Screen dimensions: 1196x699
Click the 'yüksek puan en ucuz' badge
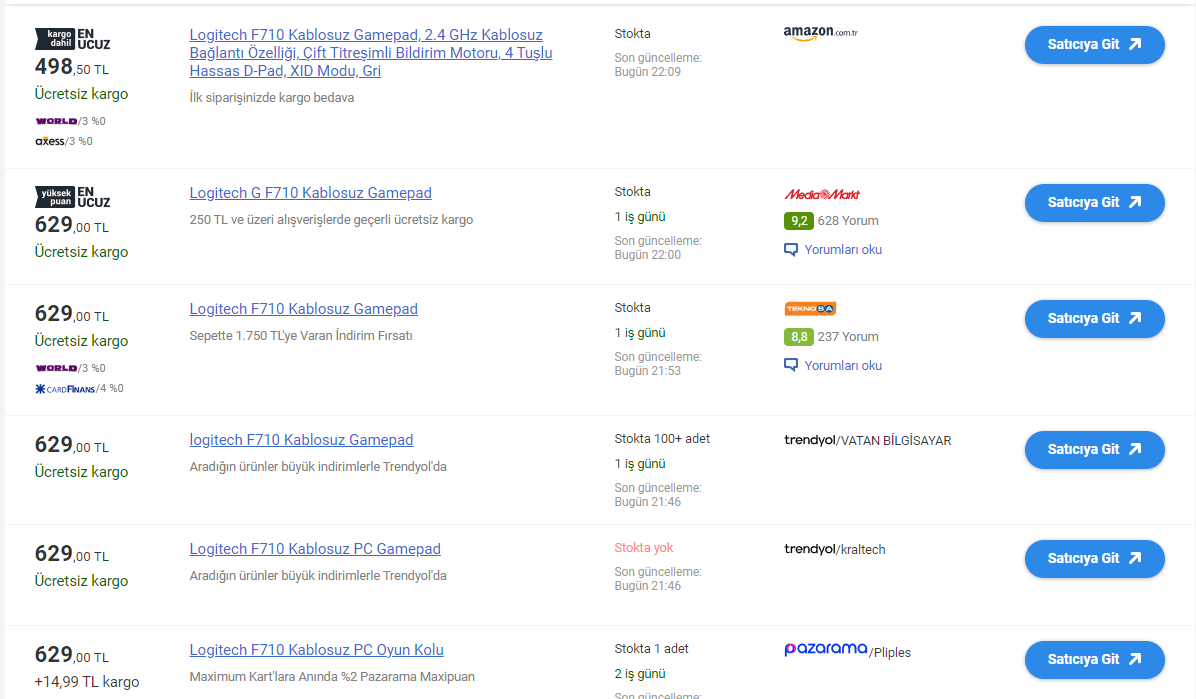pos(72,197)
